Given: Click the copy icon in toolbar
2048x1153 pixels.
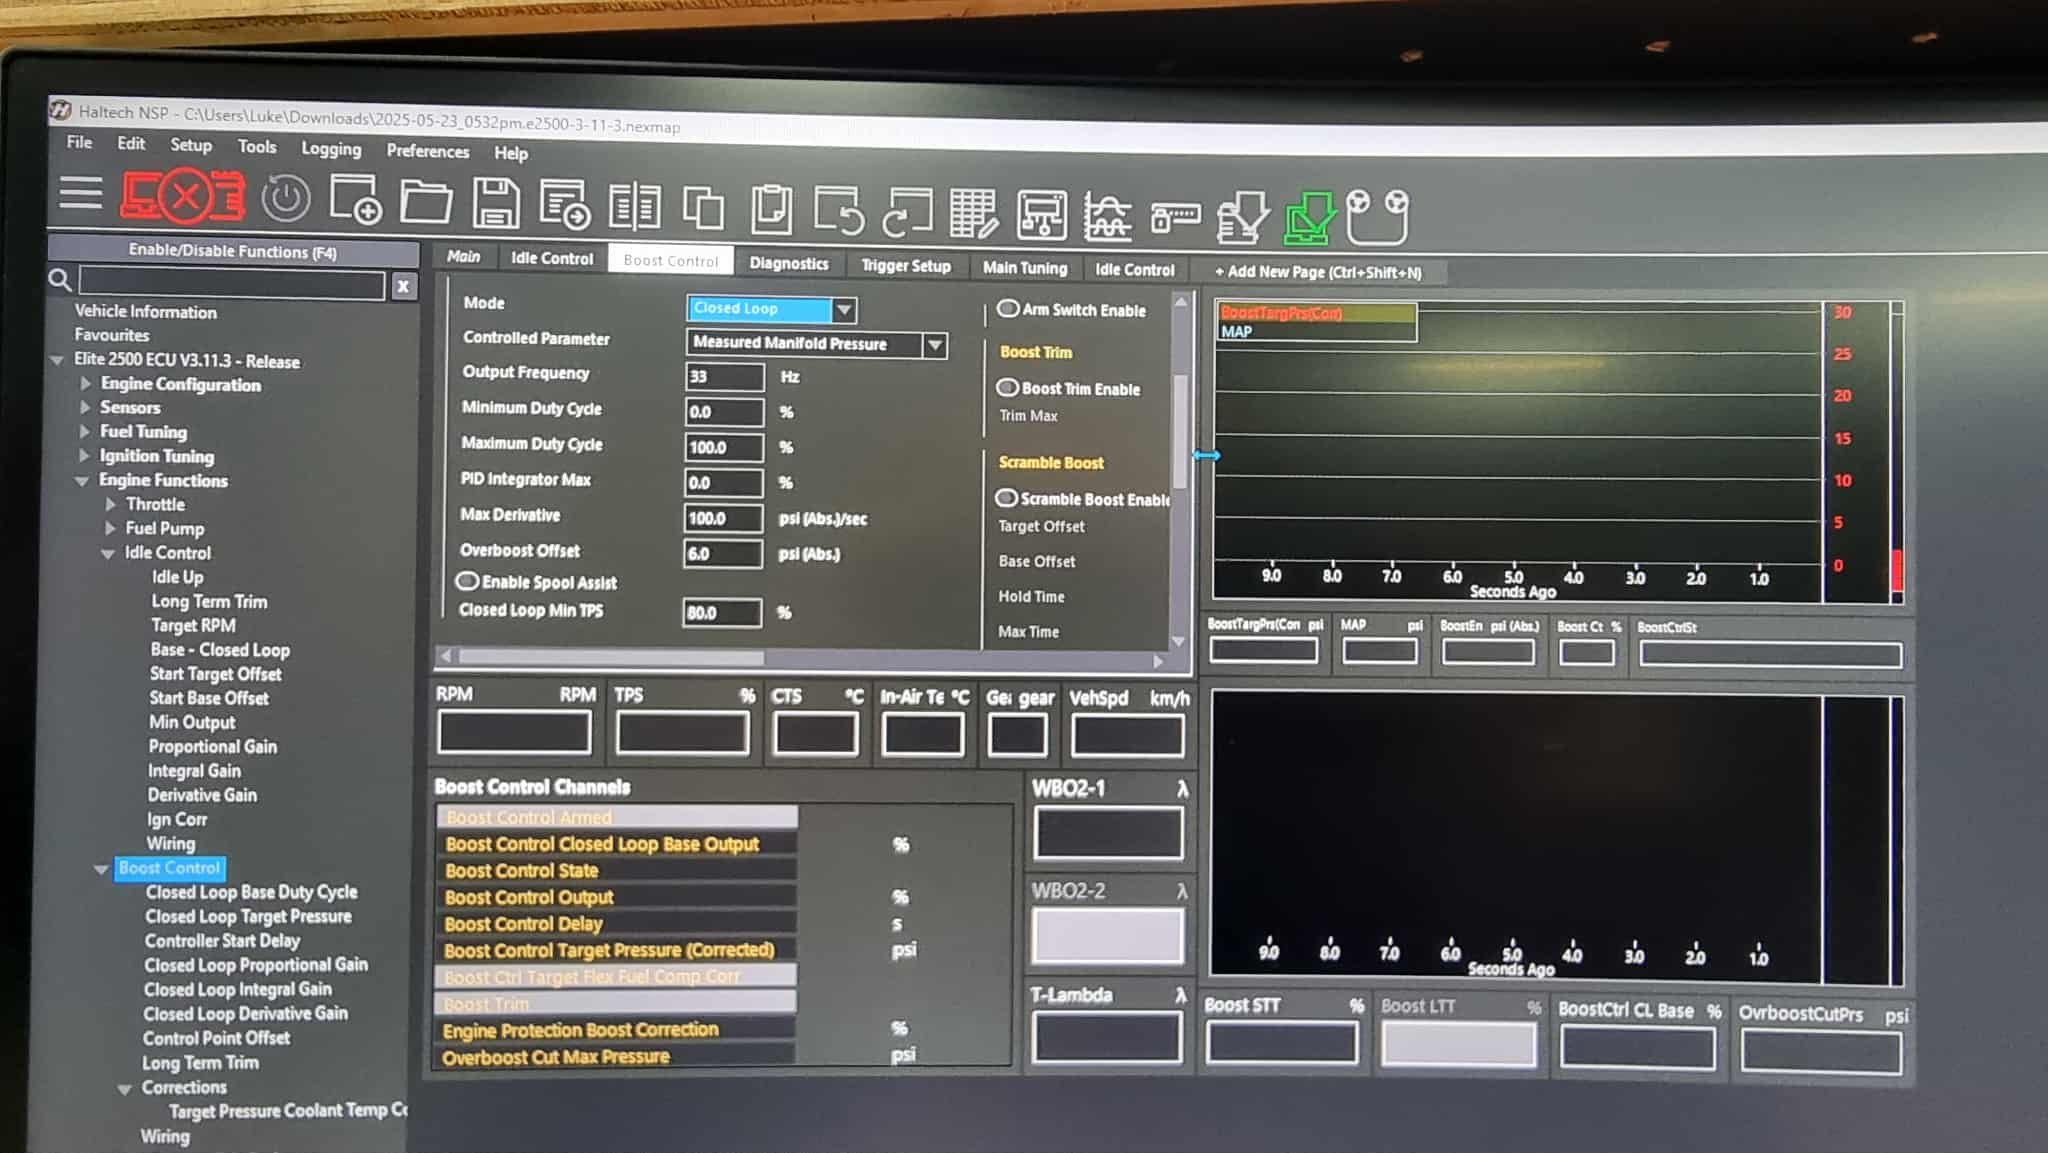Looking at the screenshot, I should pos(703,209).
